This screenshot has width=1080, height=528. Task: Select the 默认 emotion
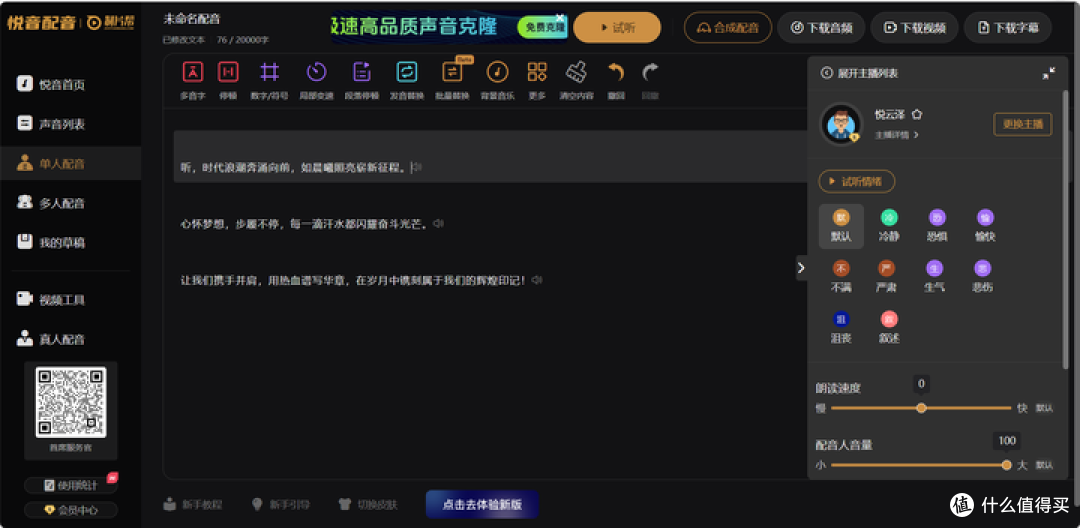click(x=841, y=226)
